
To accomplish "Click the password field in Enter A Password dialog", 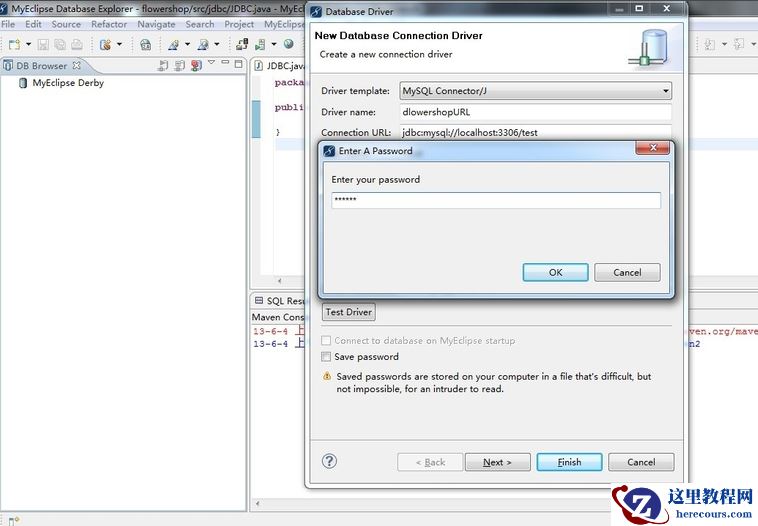I will [496, 200].
